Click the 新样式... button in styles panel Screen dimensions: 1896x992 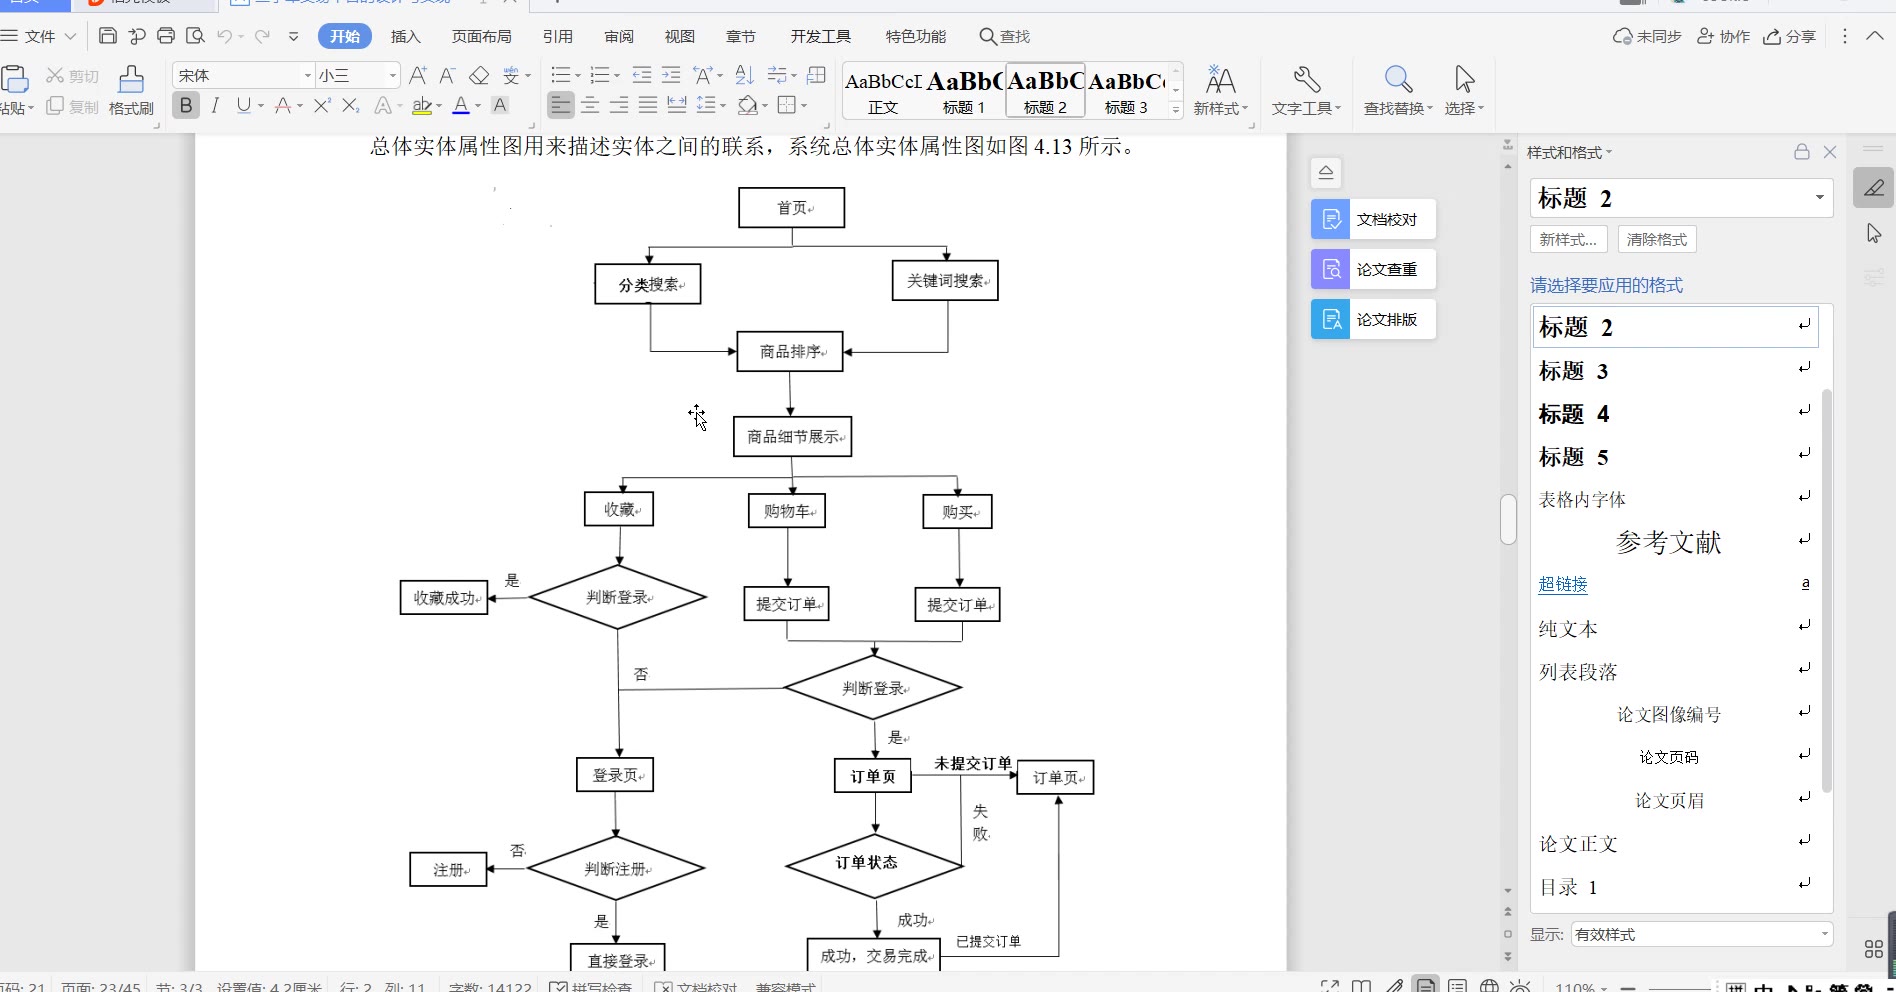click(x=1568, y=239)
